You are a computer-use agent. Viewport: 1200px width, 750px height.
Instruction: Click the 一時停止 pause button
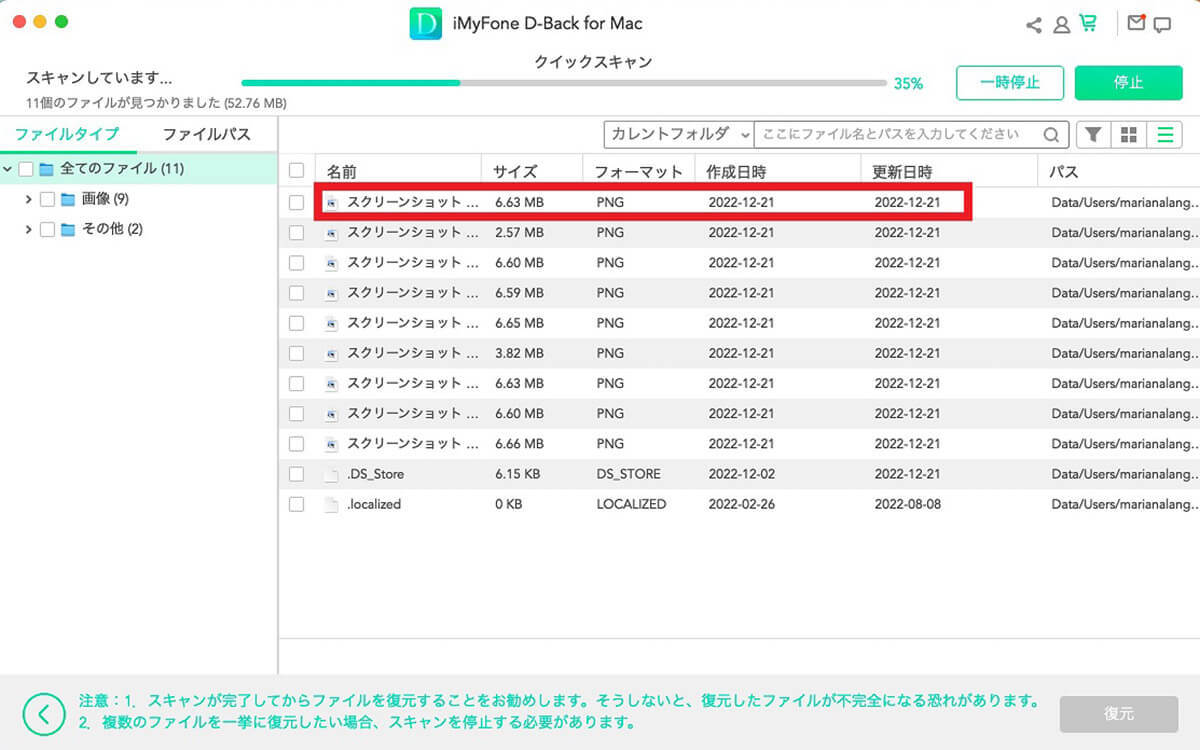click(1010, 82)
